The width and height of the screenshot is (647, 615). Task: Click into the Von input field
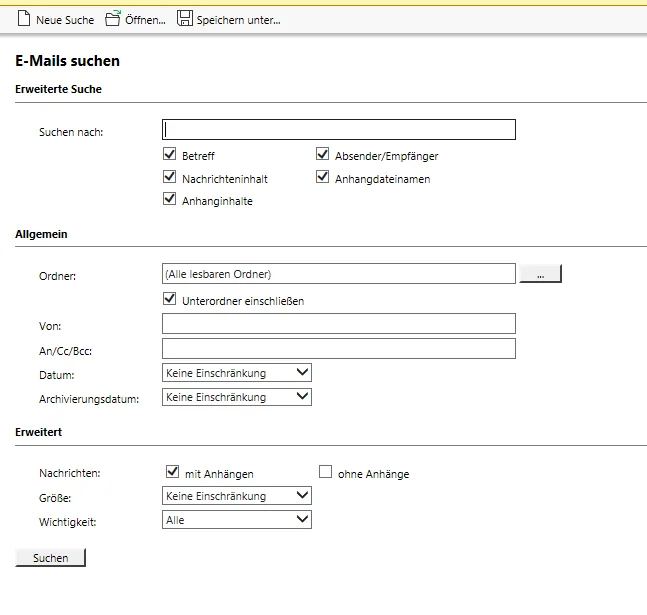339,324
